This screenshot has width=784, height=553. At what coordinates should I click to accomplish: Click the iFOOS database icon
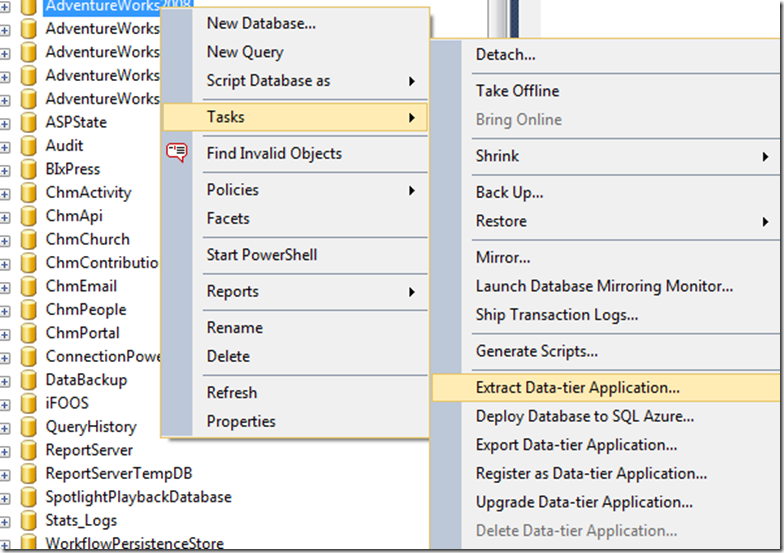(30, 404)
